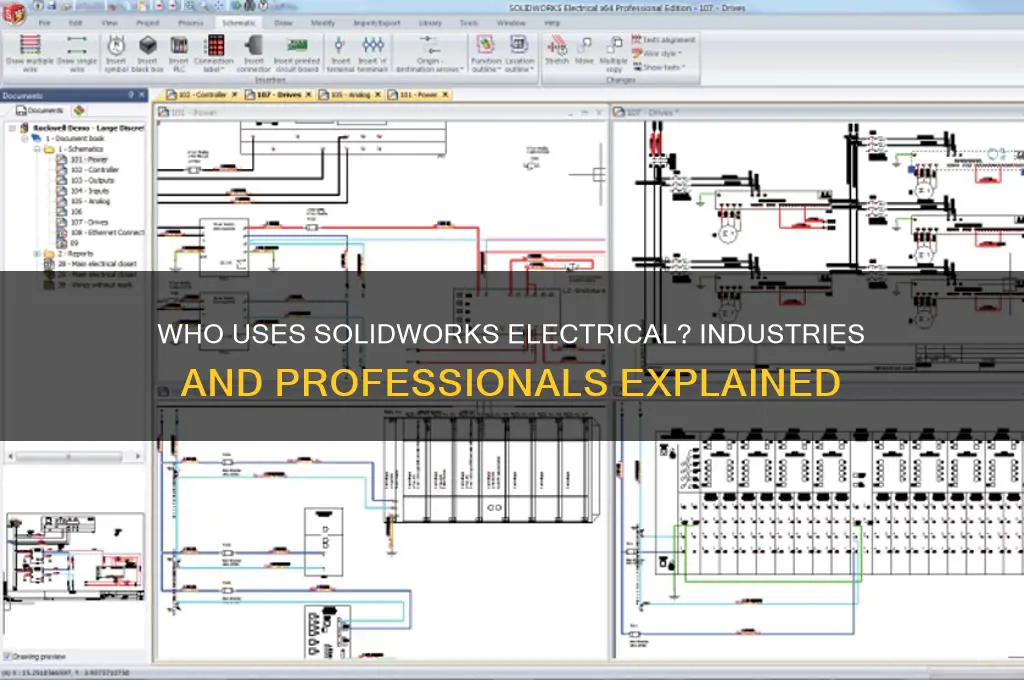Select 101 - Power in the tree

coord(88,159)
